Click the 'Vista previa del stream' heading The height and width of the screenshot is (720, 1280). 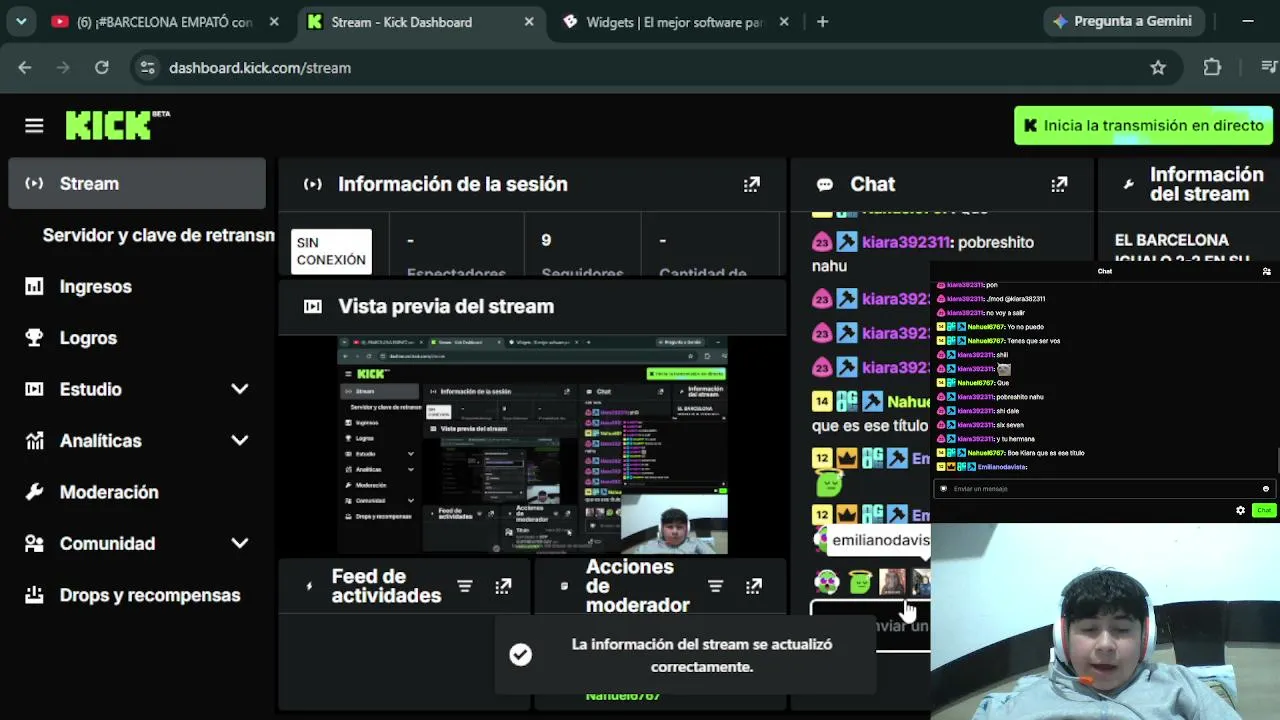pyautogui.click(x=446, y=307)
